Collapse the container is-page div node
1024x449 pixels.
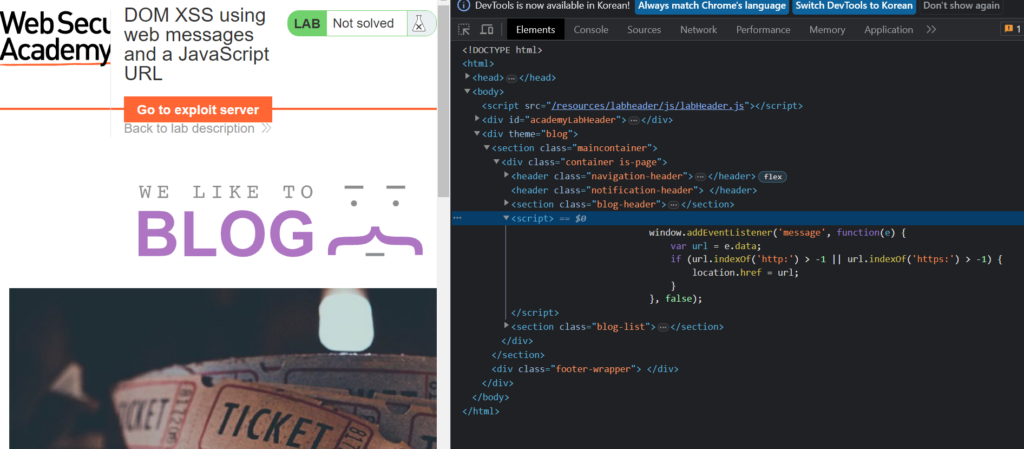pos(496,162)
